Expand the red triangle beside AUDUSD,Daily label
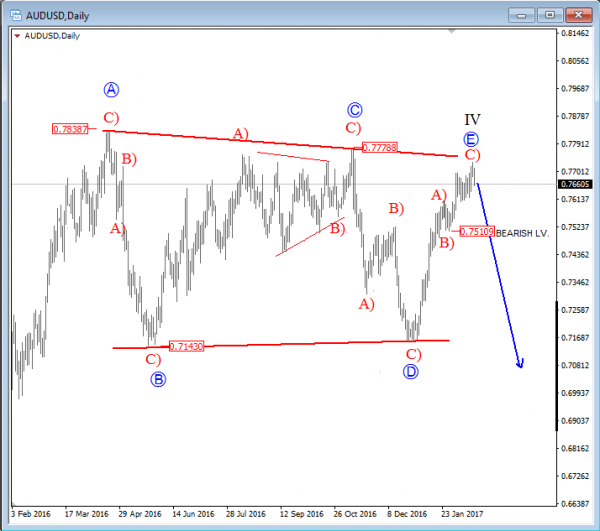Viewport: 600px width, 531px height. pos(17,36)
